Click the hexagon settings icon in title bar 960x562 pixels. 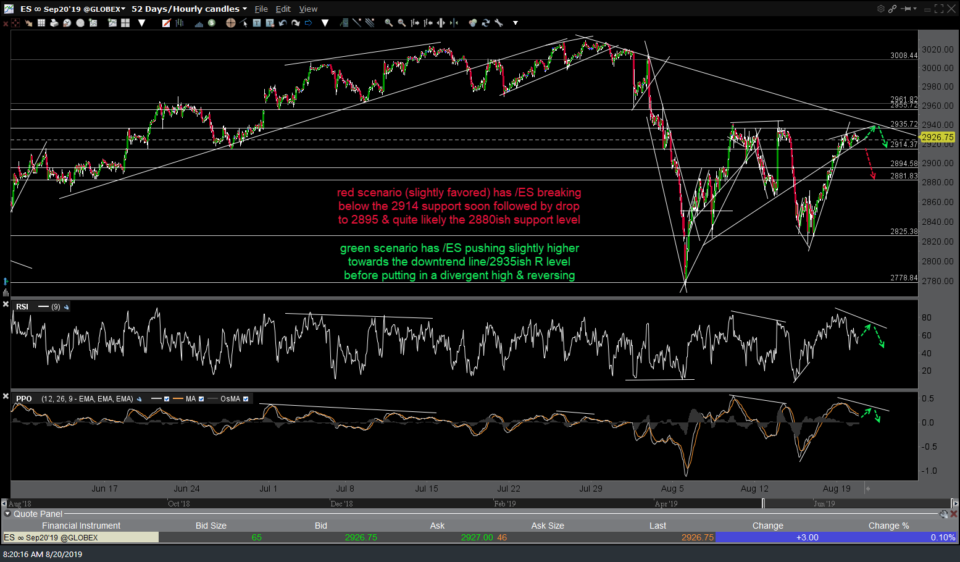pos(880,9)
